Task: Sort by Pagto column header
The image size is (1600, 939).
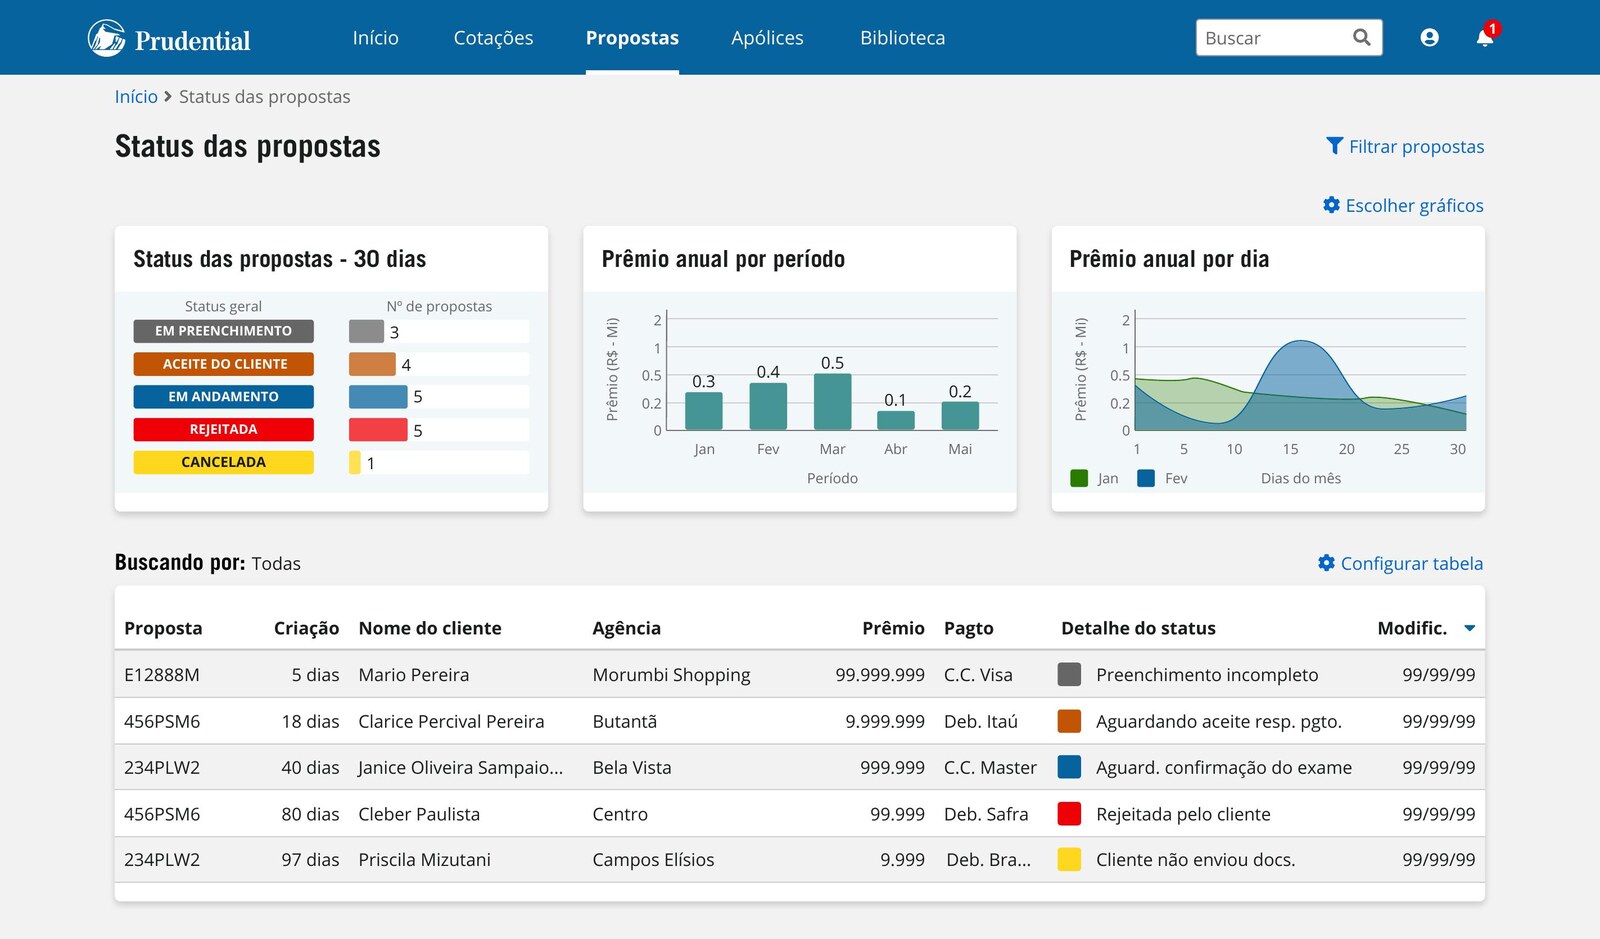Action: click(x=969, y=628)
